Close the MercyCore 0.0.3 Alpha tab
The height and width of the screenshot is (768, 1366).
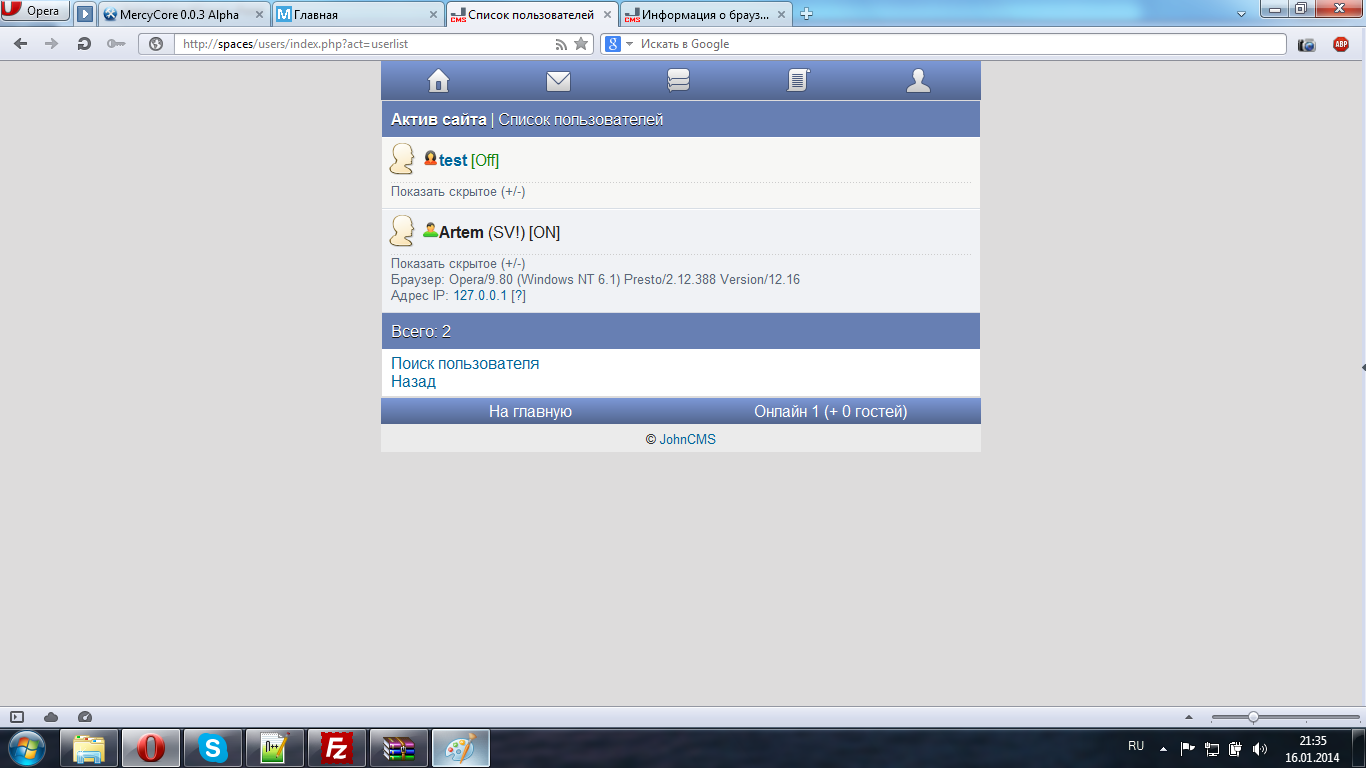[x=259, y=15]
